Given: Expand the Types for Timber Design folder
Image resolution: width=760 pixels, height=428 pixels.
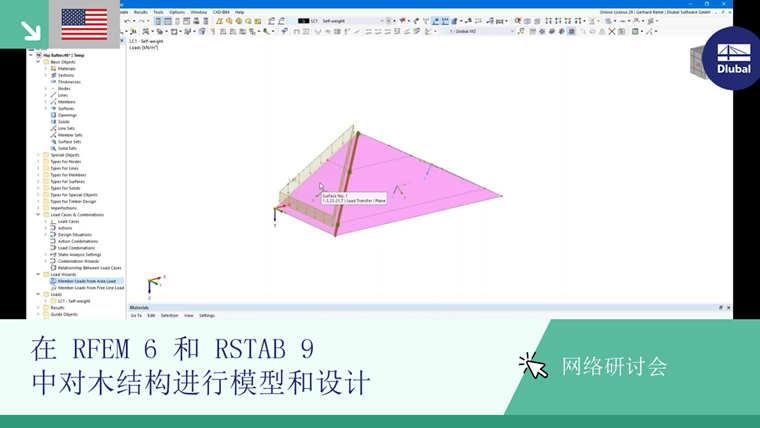Looking at the screenshot, I should (x=38, y=202).
